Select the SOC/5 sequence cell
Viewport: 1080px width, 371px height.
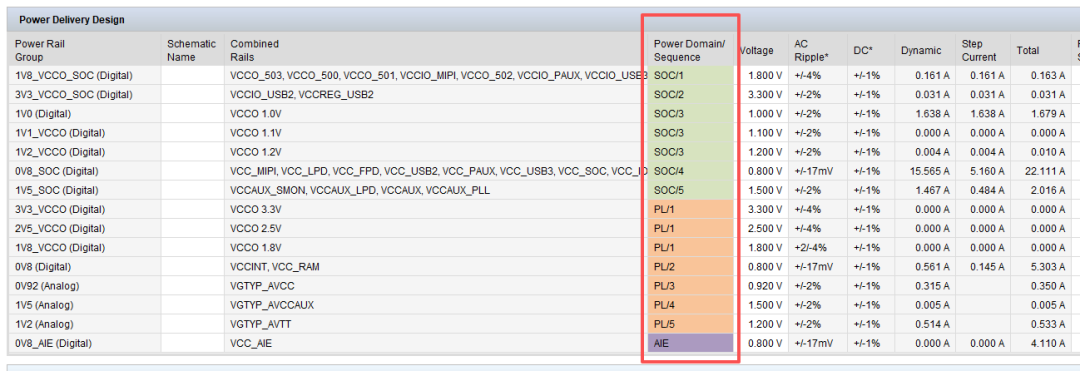pyautogui.click(x=691, y=190)
